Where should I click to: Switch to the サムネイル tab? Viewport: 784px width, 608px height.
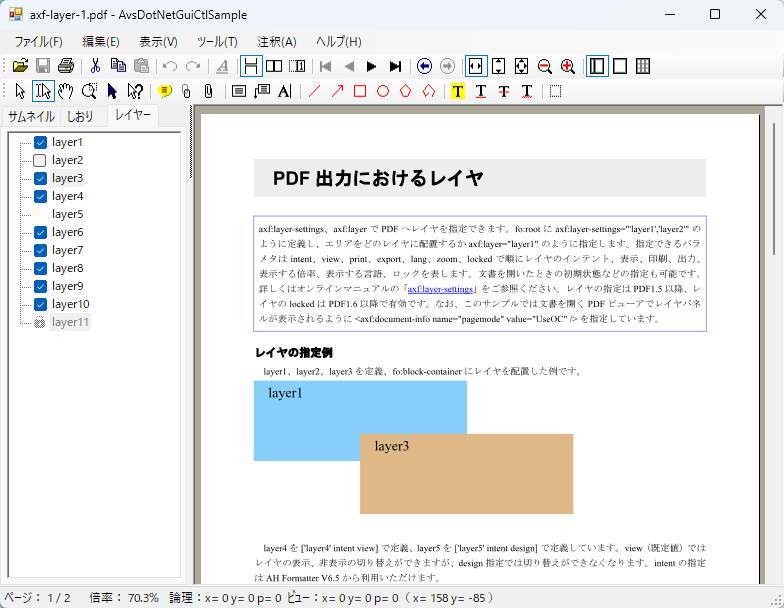[31, 116]
